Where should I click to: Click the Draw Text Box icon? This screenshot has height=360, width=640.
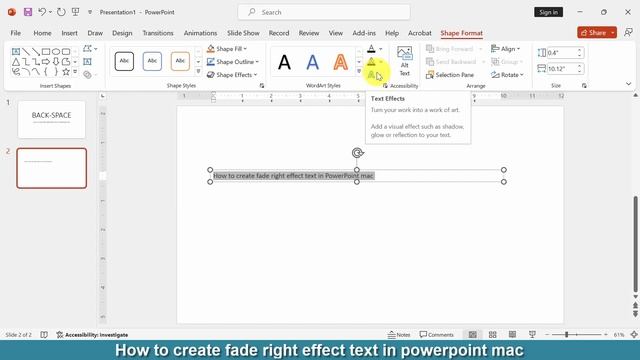(x=87, y=62)
